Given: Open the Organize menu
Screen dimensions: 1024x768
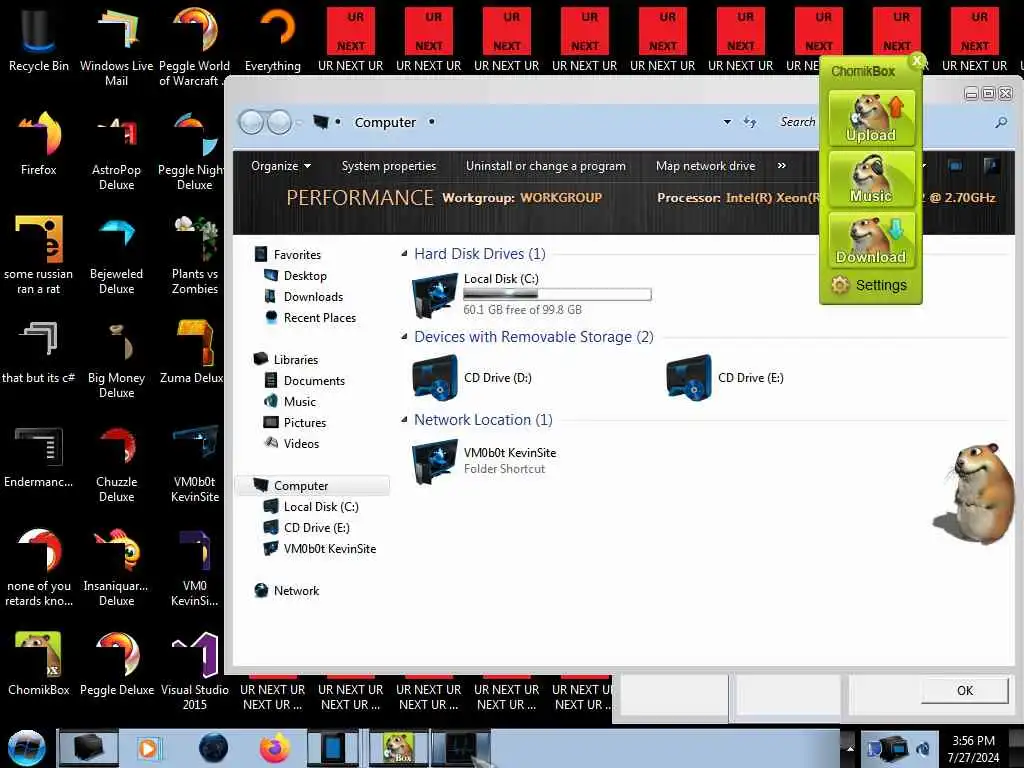Looking at the screenshot, I should (x=281, y=166).
